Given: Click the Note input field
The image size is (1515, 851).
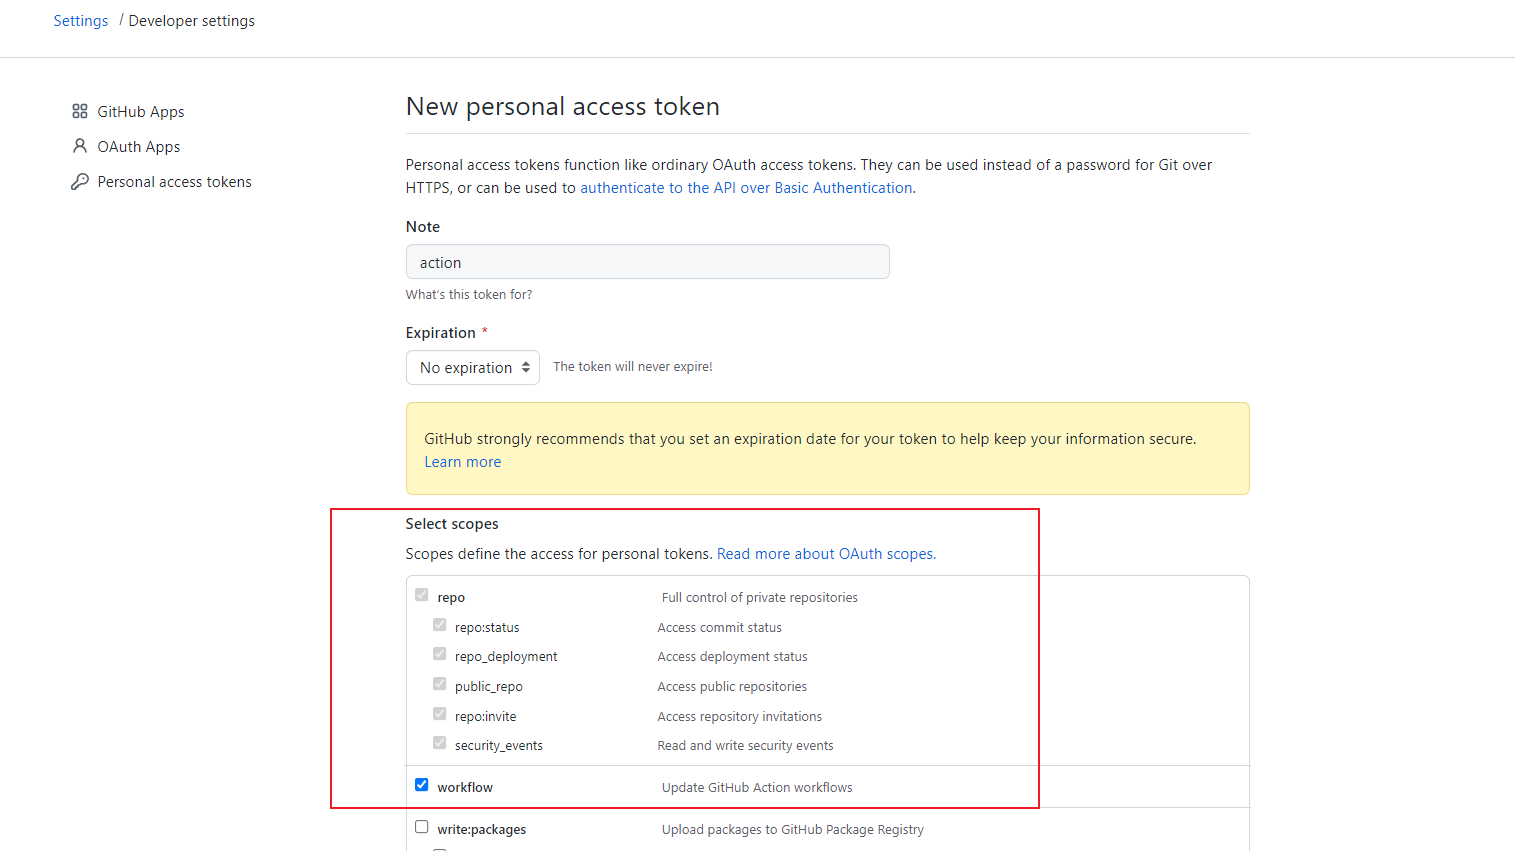Looking at the screenshot, I should [x=648, y=262].
